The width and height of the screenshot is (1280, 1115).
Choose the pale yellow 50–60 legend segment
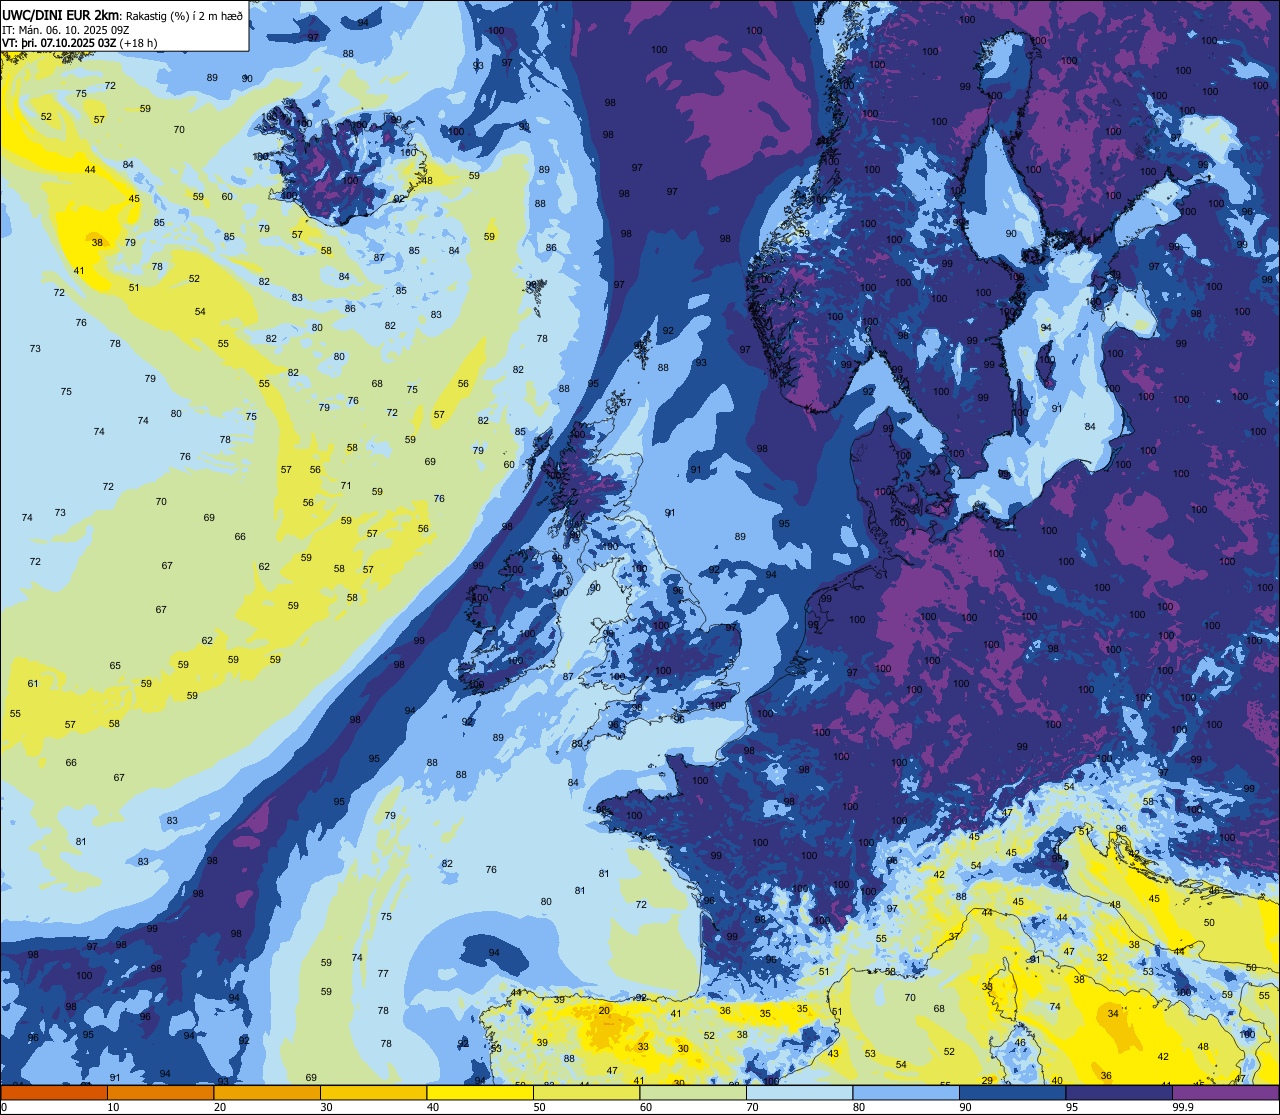click(x=586, y=1092)
